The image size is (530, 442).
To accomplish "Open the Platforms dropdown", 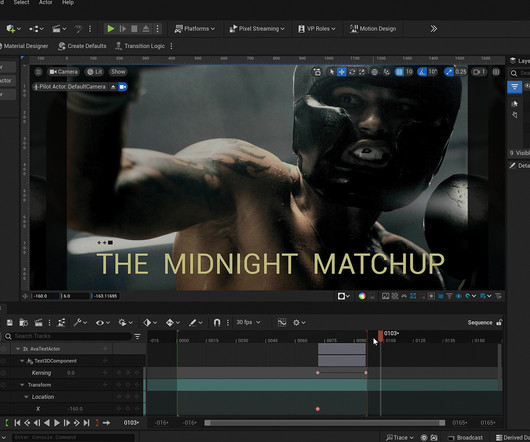I will 195,29.
